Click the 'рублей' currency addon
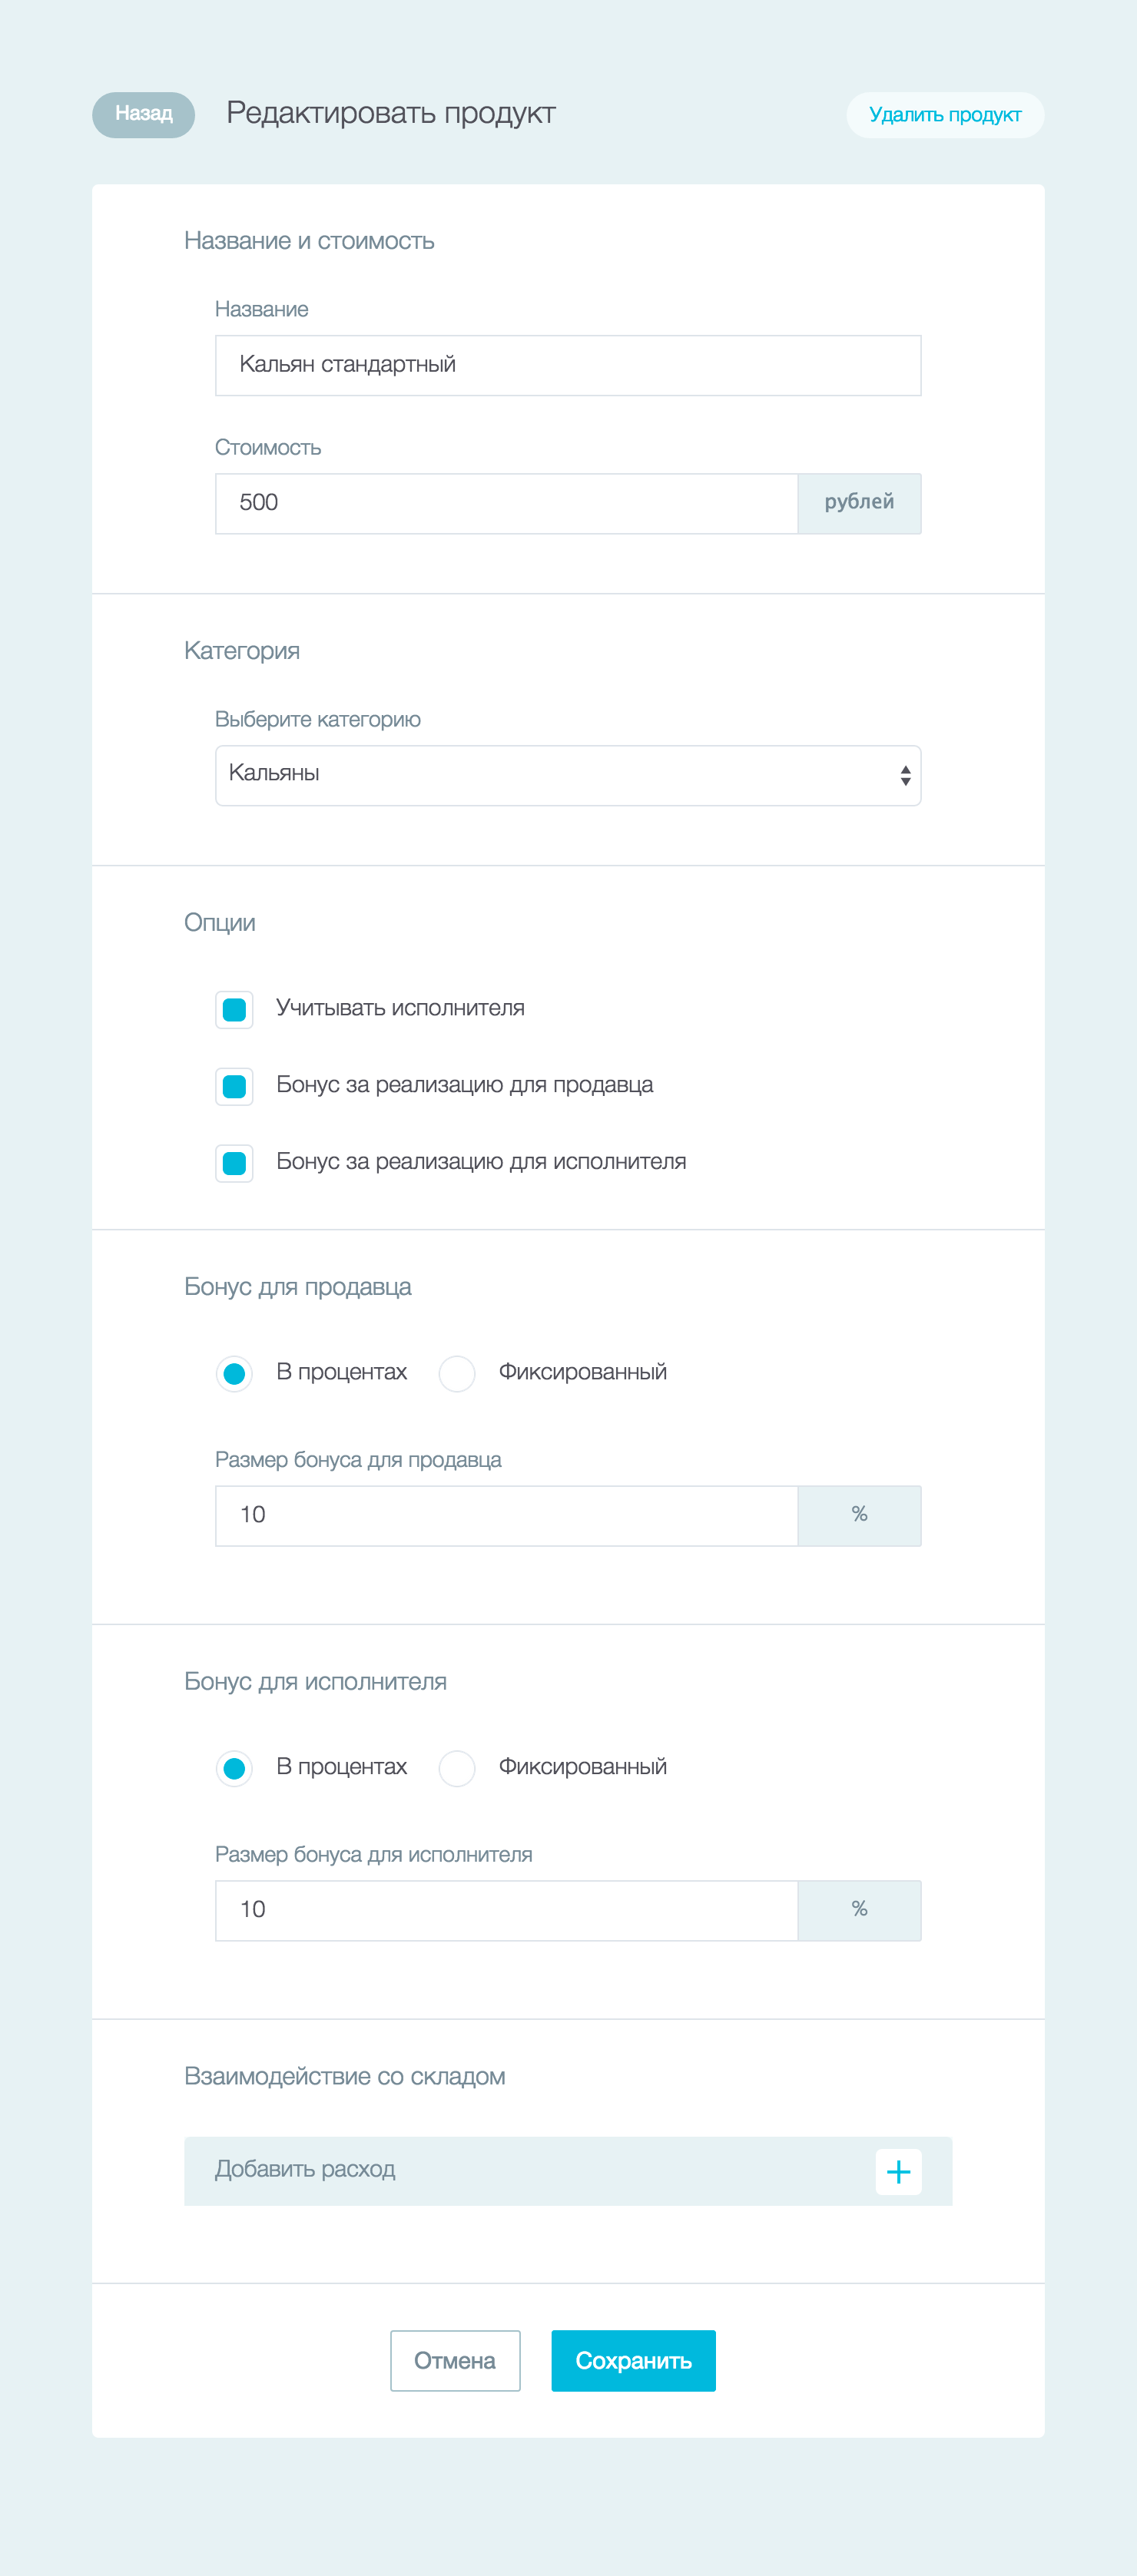Screen dimensions: 1137x2576 [859, 503]
